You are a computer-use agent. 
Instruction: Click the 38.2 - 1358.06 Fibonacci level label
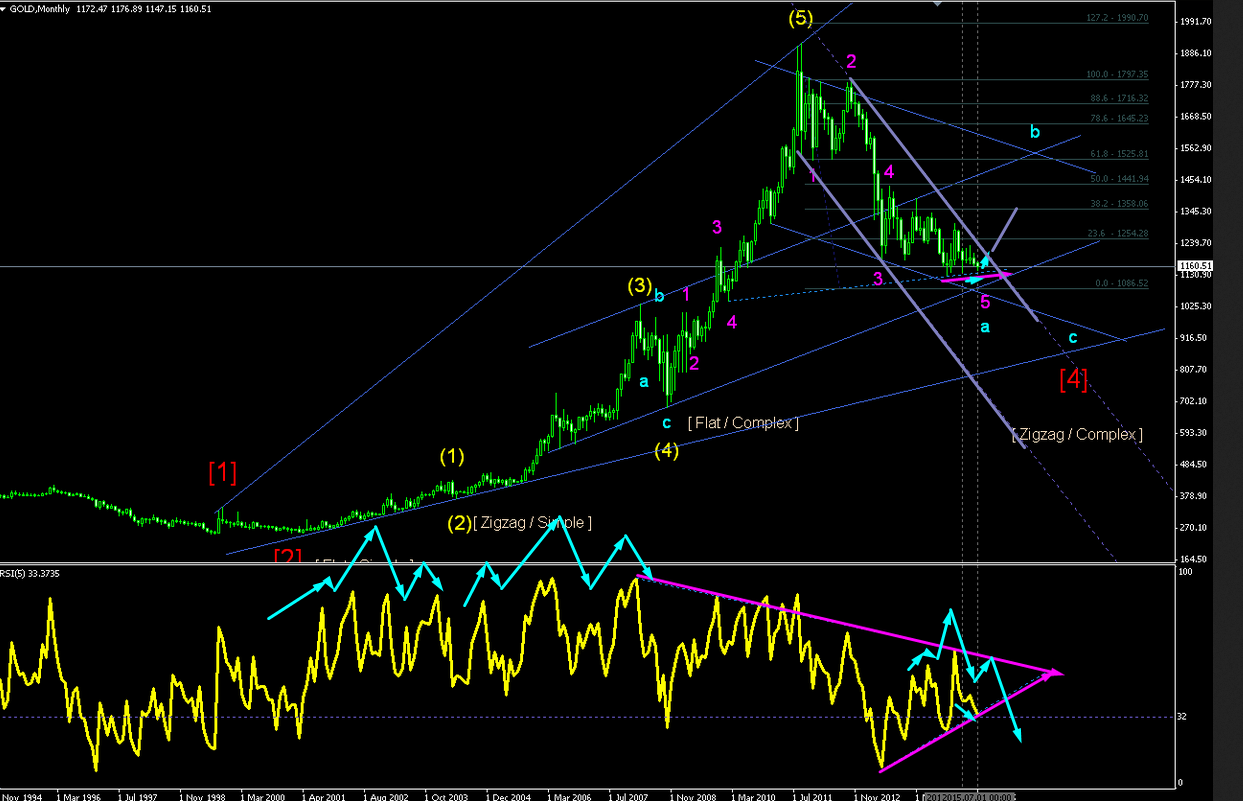[1118, 203]
